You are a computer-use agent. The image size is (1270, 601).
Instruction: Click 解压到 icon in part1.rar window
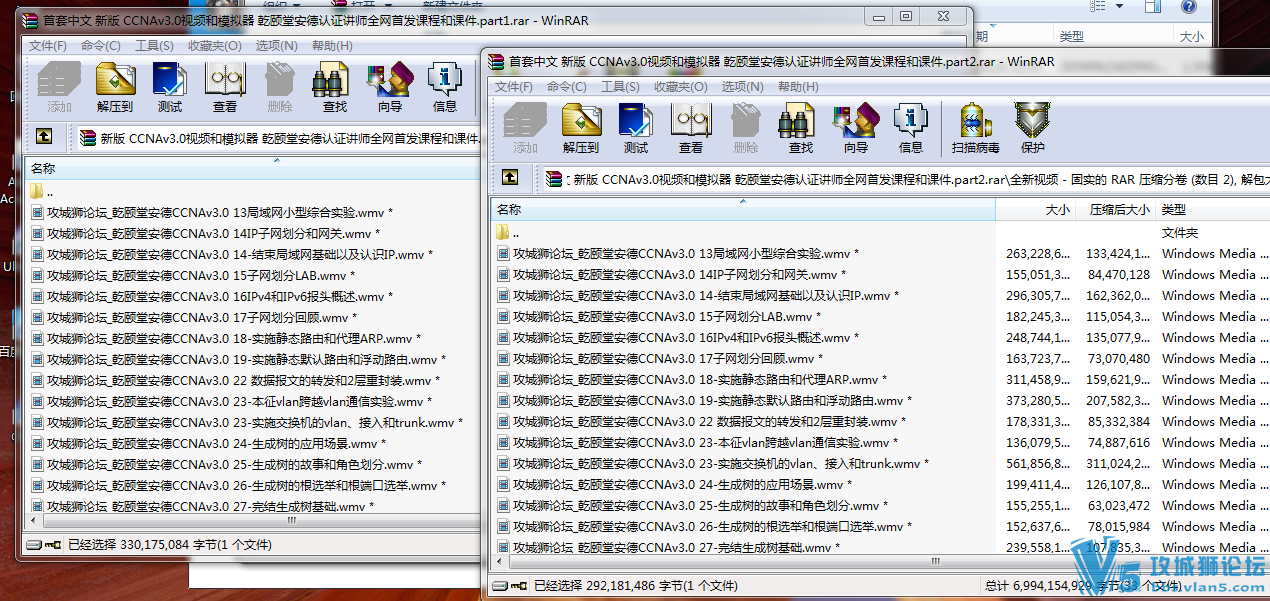[x=115, y=87]
